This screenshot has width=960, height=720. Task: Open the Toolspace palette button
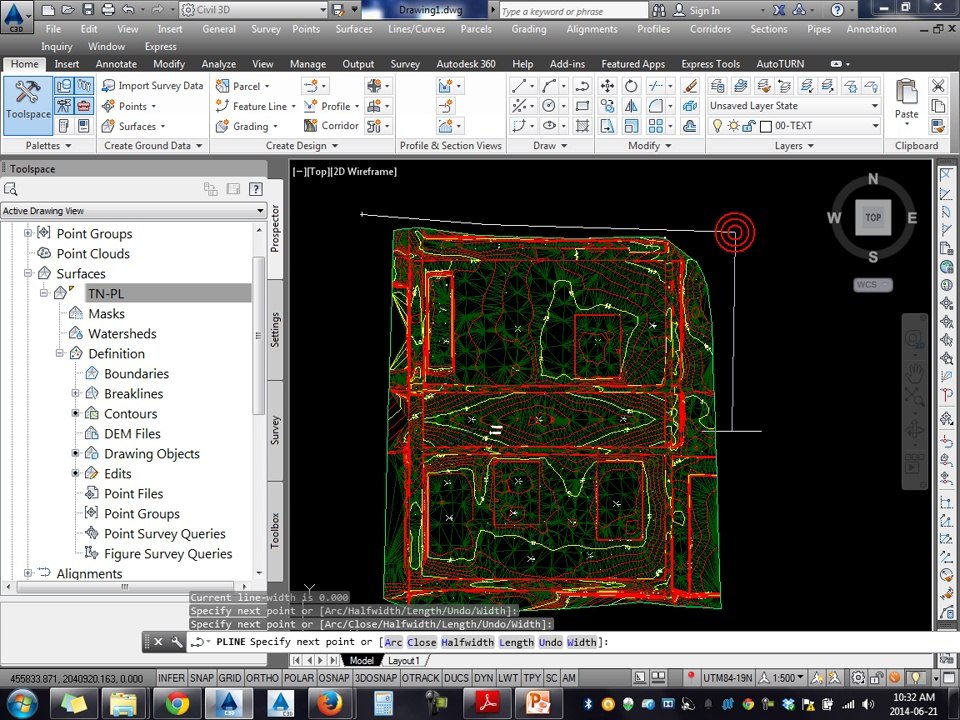(x=28, y=105)
